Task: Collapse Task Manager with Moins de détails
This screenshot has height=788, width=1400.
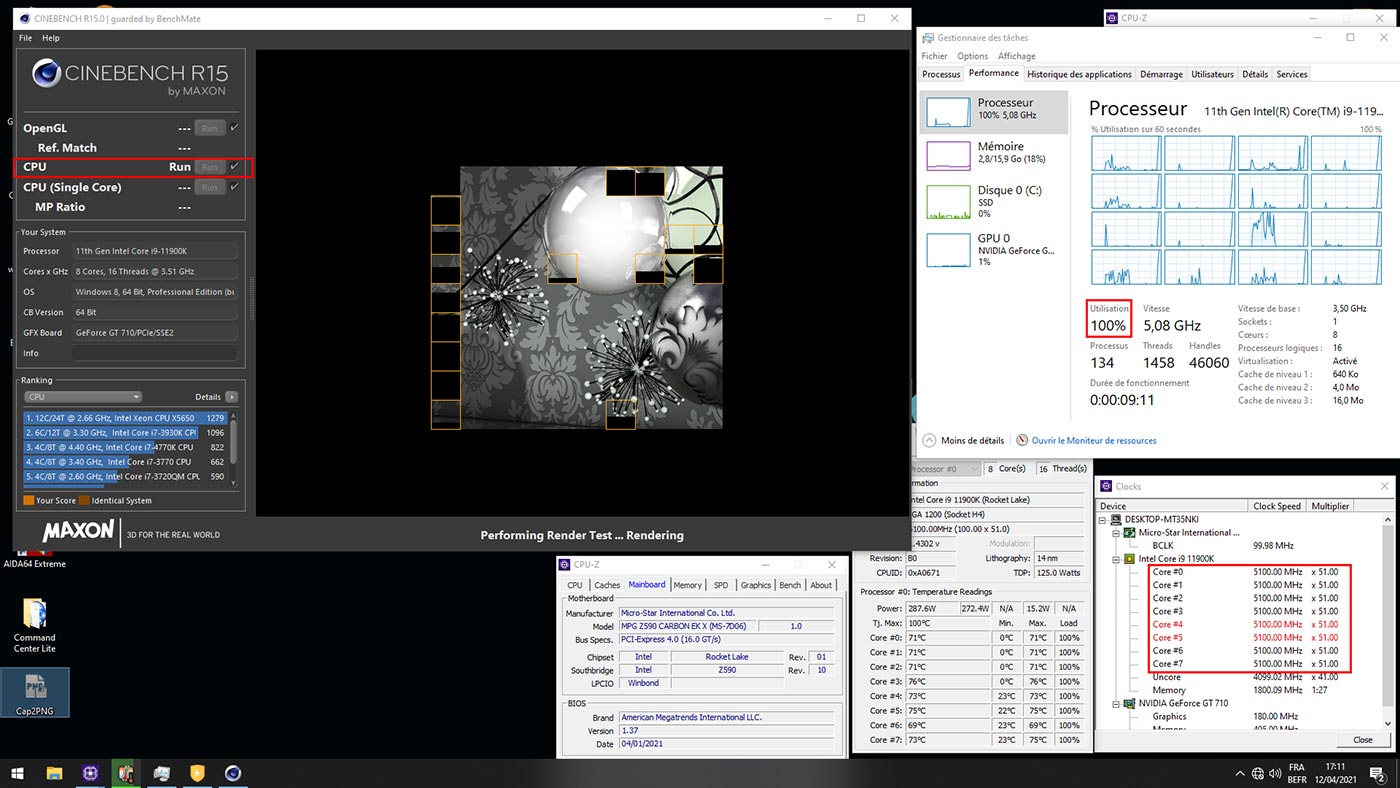Action: pyautogui.click(x=963, y=440)
